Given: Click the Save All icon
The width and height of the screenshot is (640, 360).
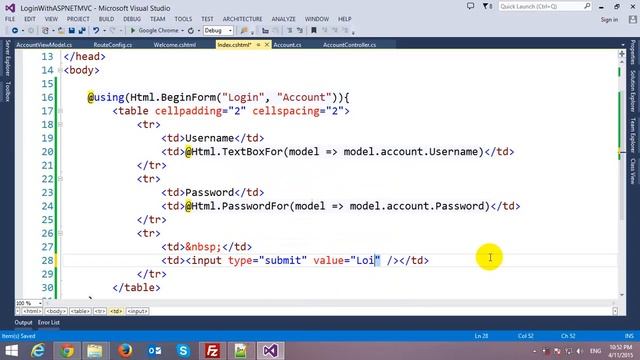Looking at the screenshot, I should pos(82,31).
